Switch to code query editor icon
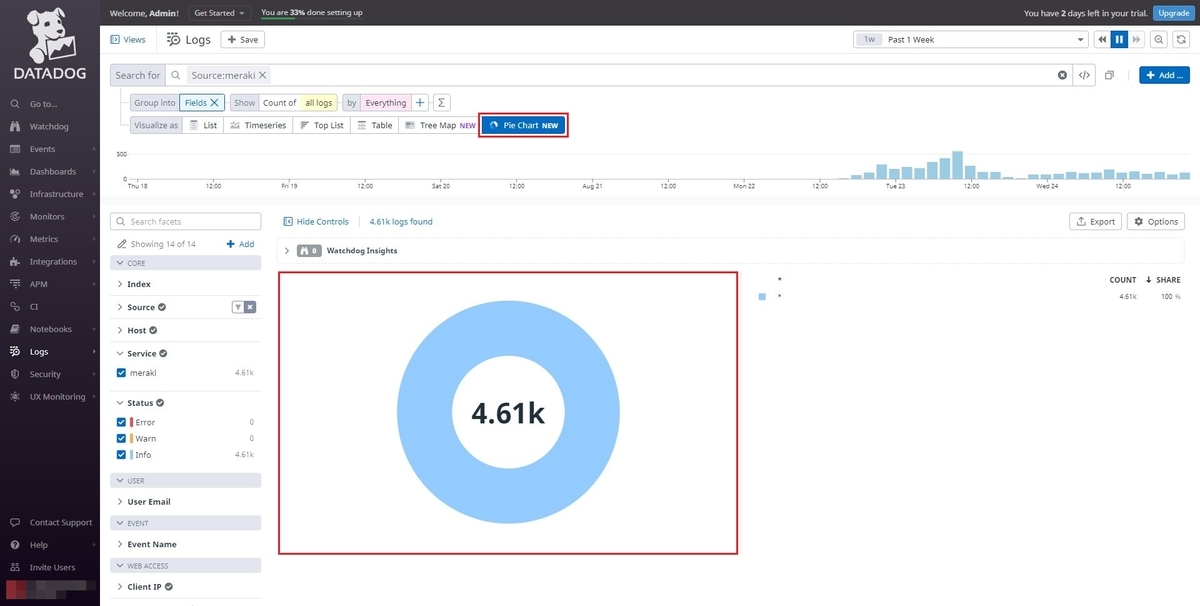This screenshot has width=1200, height=606. (1084, 75)
